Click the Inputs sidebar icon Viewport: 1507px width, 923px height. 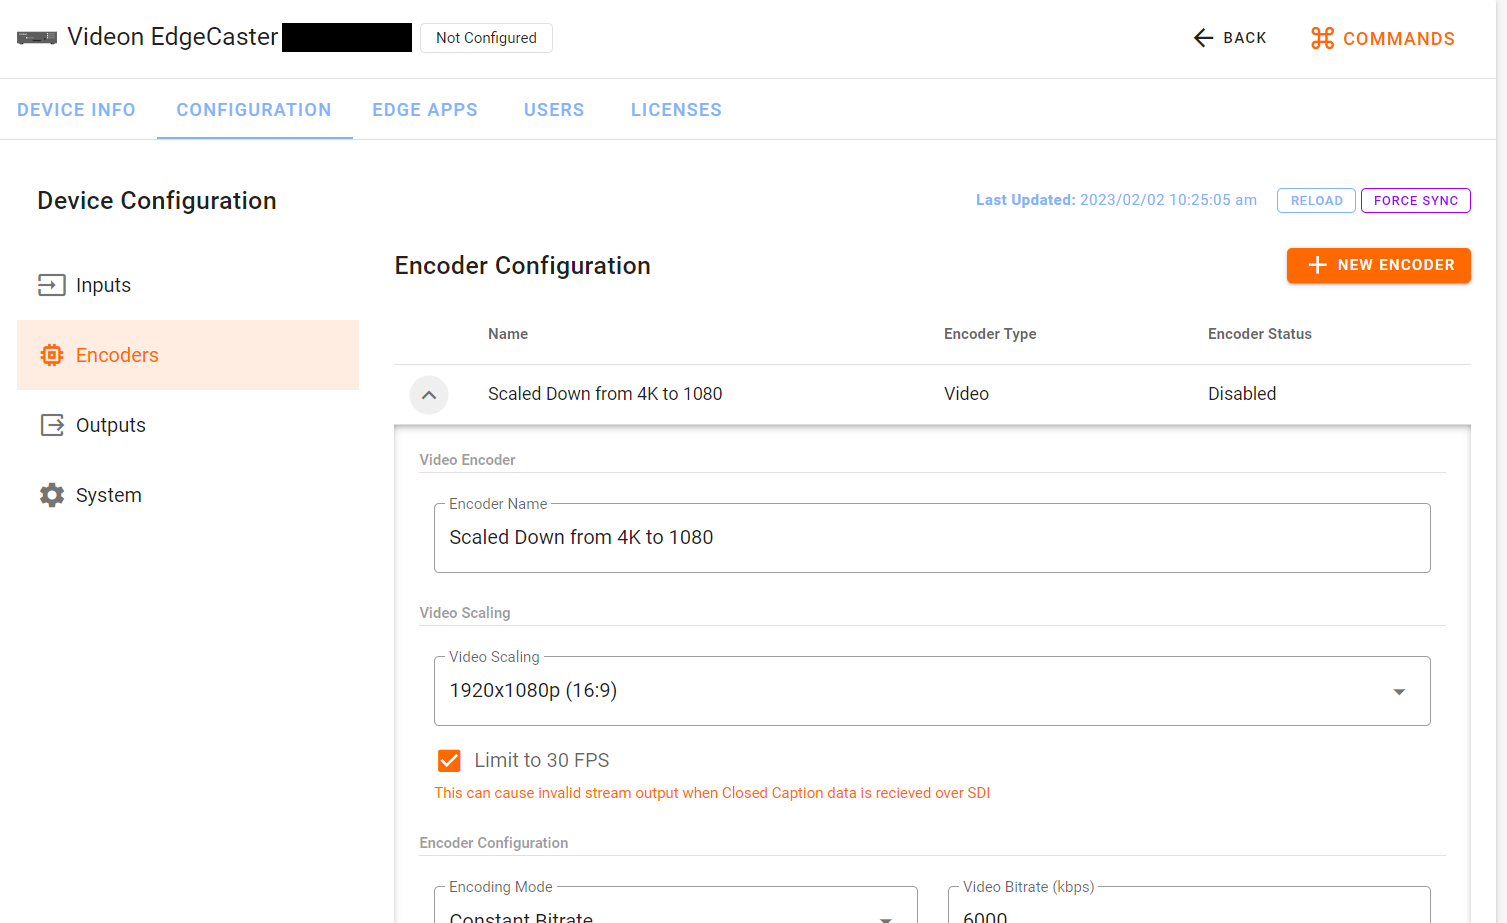coord(52,285)
